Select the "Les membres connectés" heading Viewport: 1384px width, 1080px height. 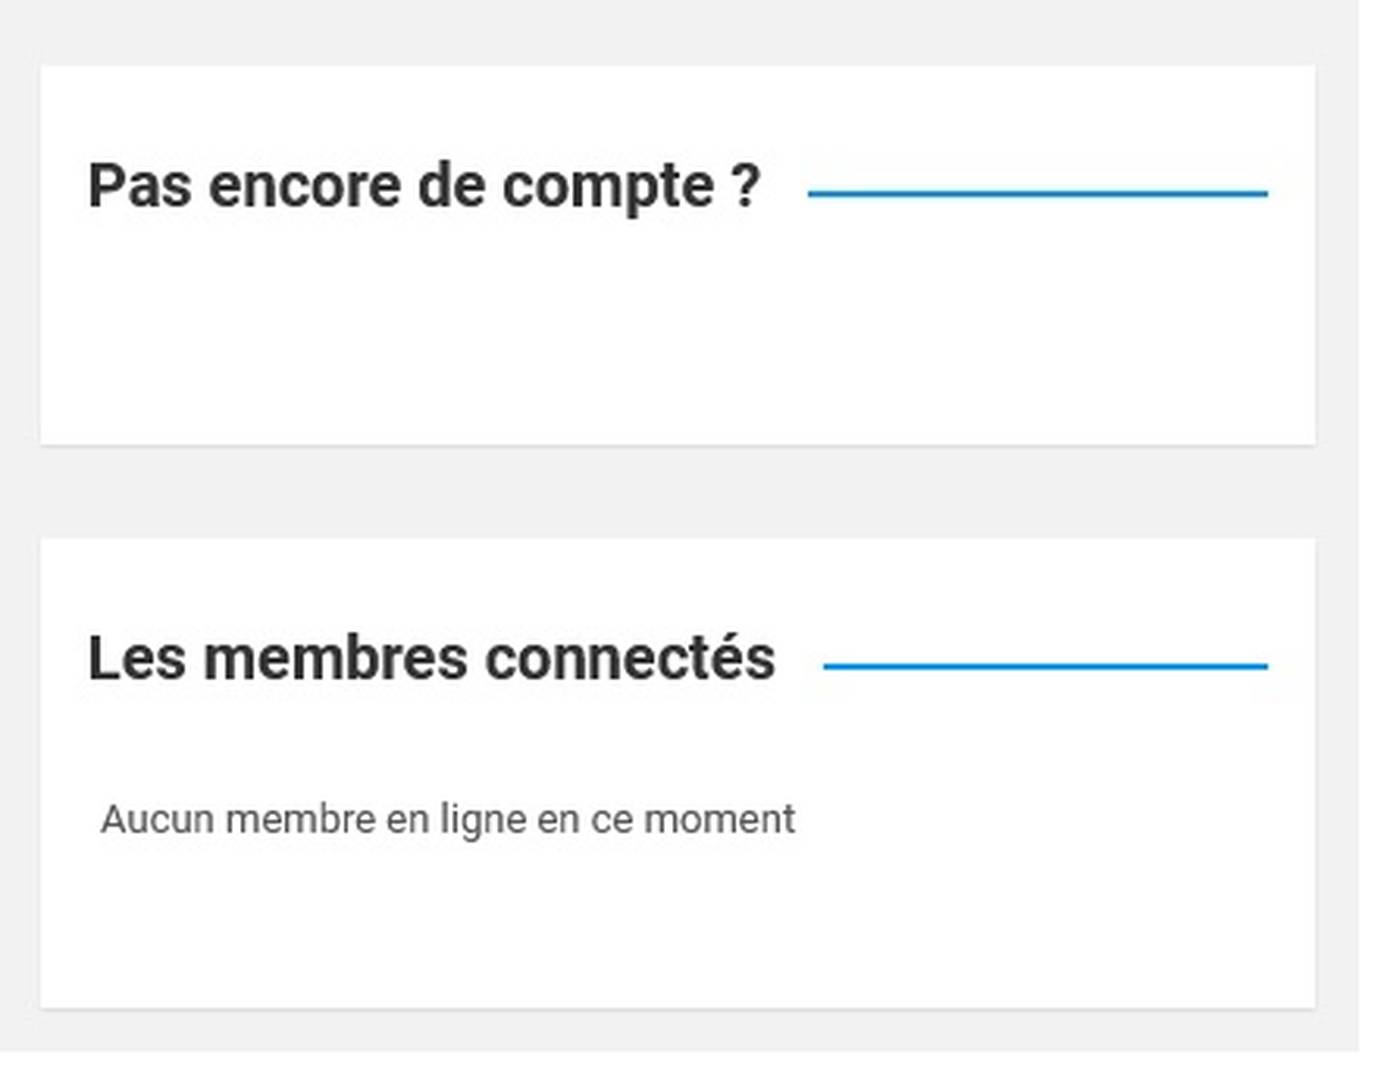tap(431, 658)
